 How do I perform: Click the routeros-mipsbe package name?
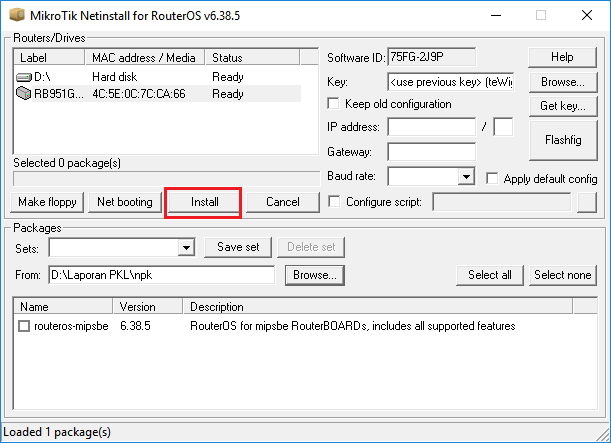click(x=71, y=326)
